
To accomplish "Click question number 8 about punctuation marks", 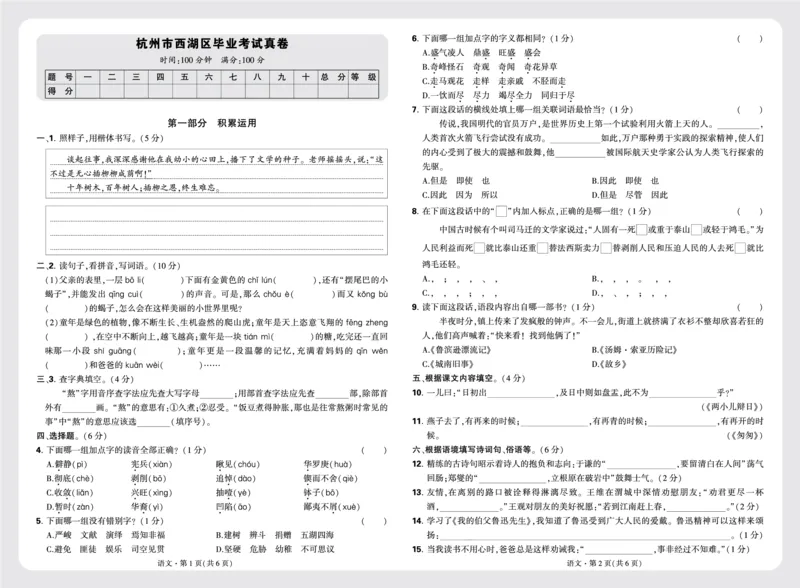I will pos(414,211).
